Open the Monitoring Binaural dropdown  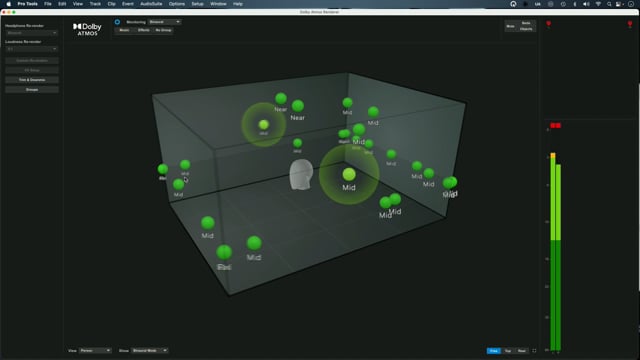click(x=164, y=22)
